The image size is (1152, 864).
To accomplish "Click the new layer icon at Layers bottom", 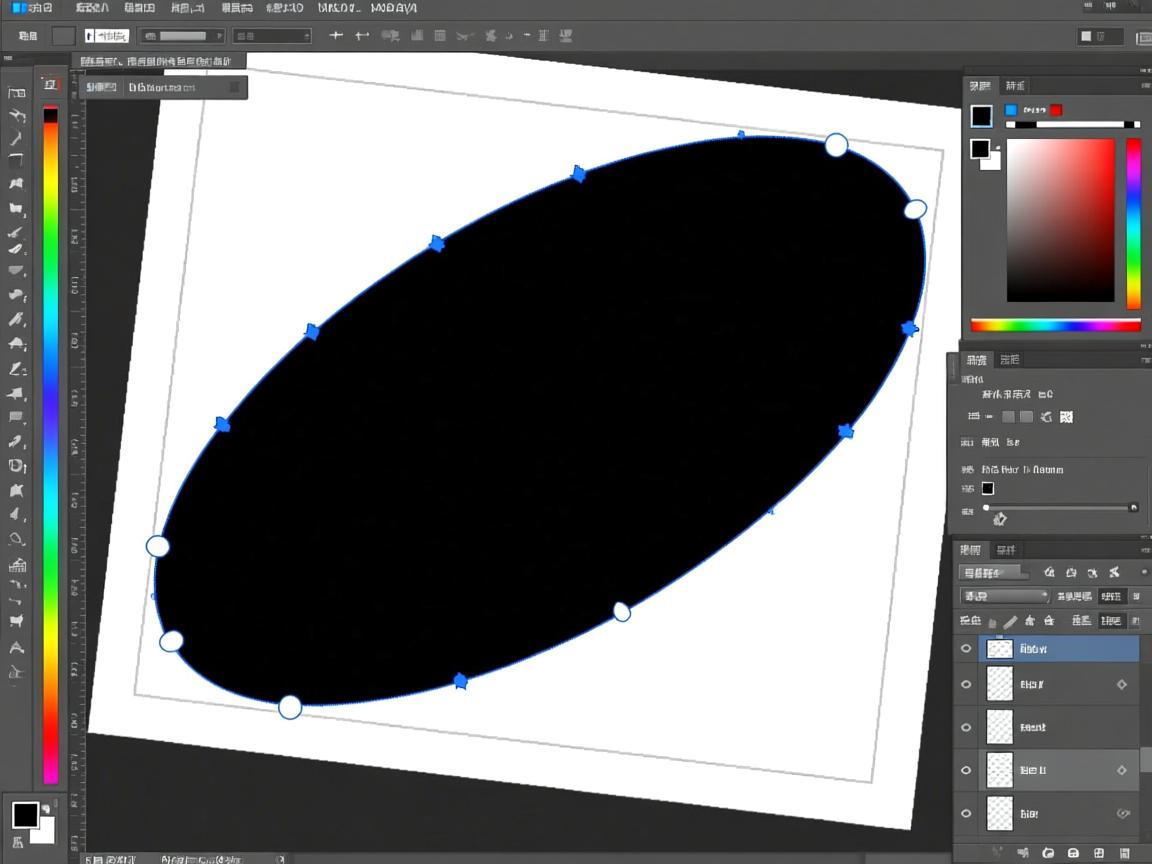I will click(x=1099, y=853).
